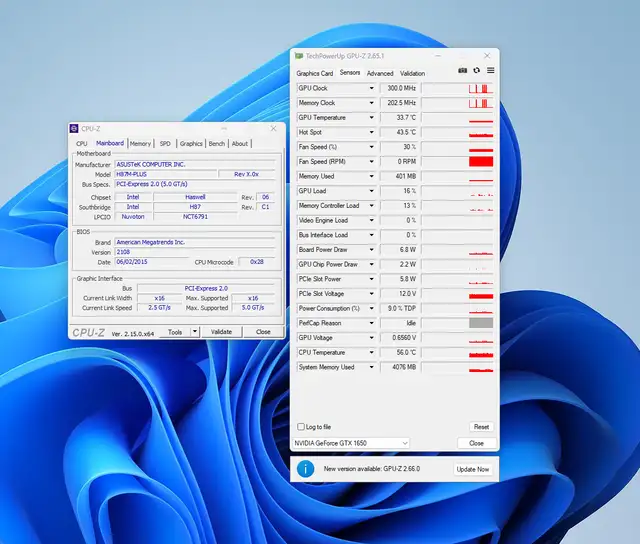Switch to GPU-Z Validation tab
The height and width of the screenshot is (544, 640).
pos(412,73)
